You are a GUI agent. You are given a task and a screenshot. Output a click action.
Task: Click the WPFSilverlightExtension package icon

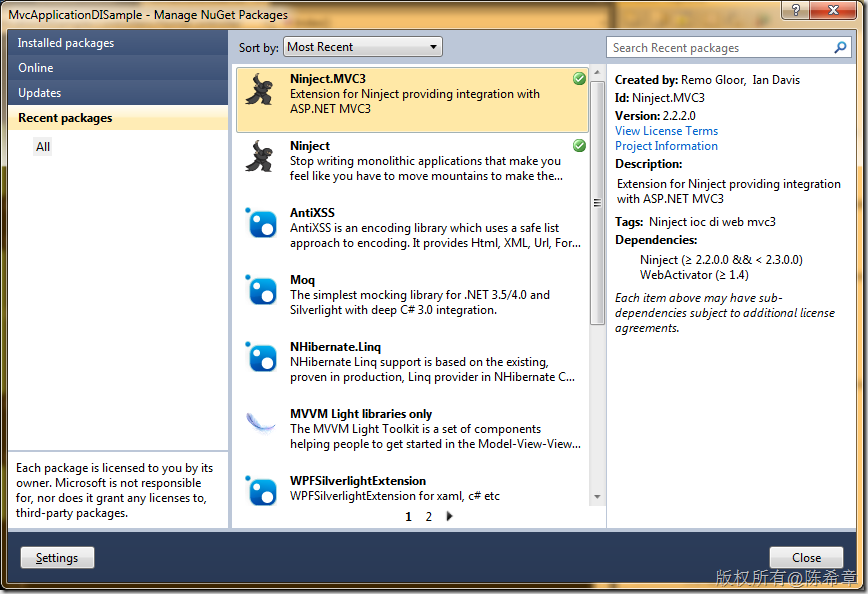point(261,491)
